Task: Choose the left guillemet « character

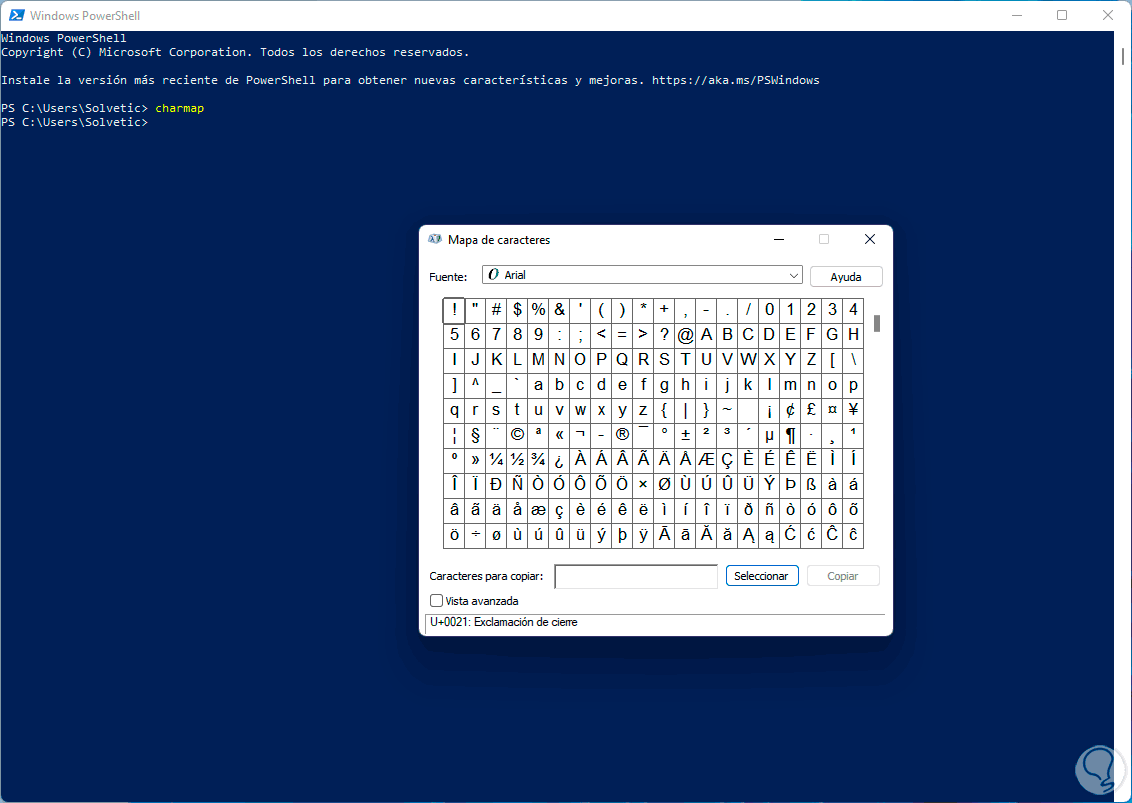Action: (x=559, y=435)
